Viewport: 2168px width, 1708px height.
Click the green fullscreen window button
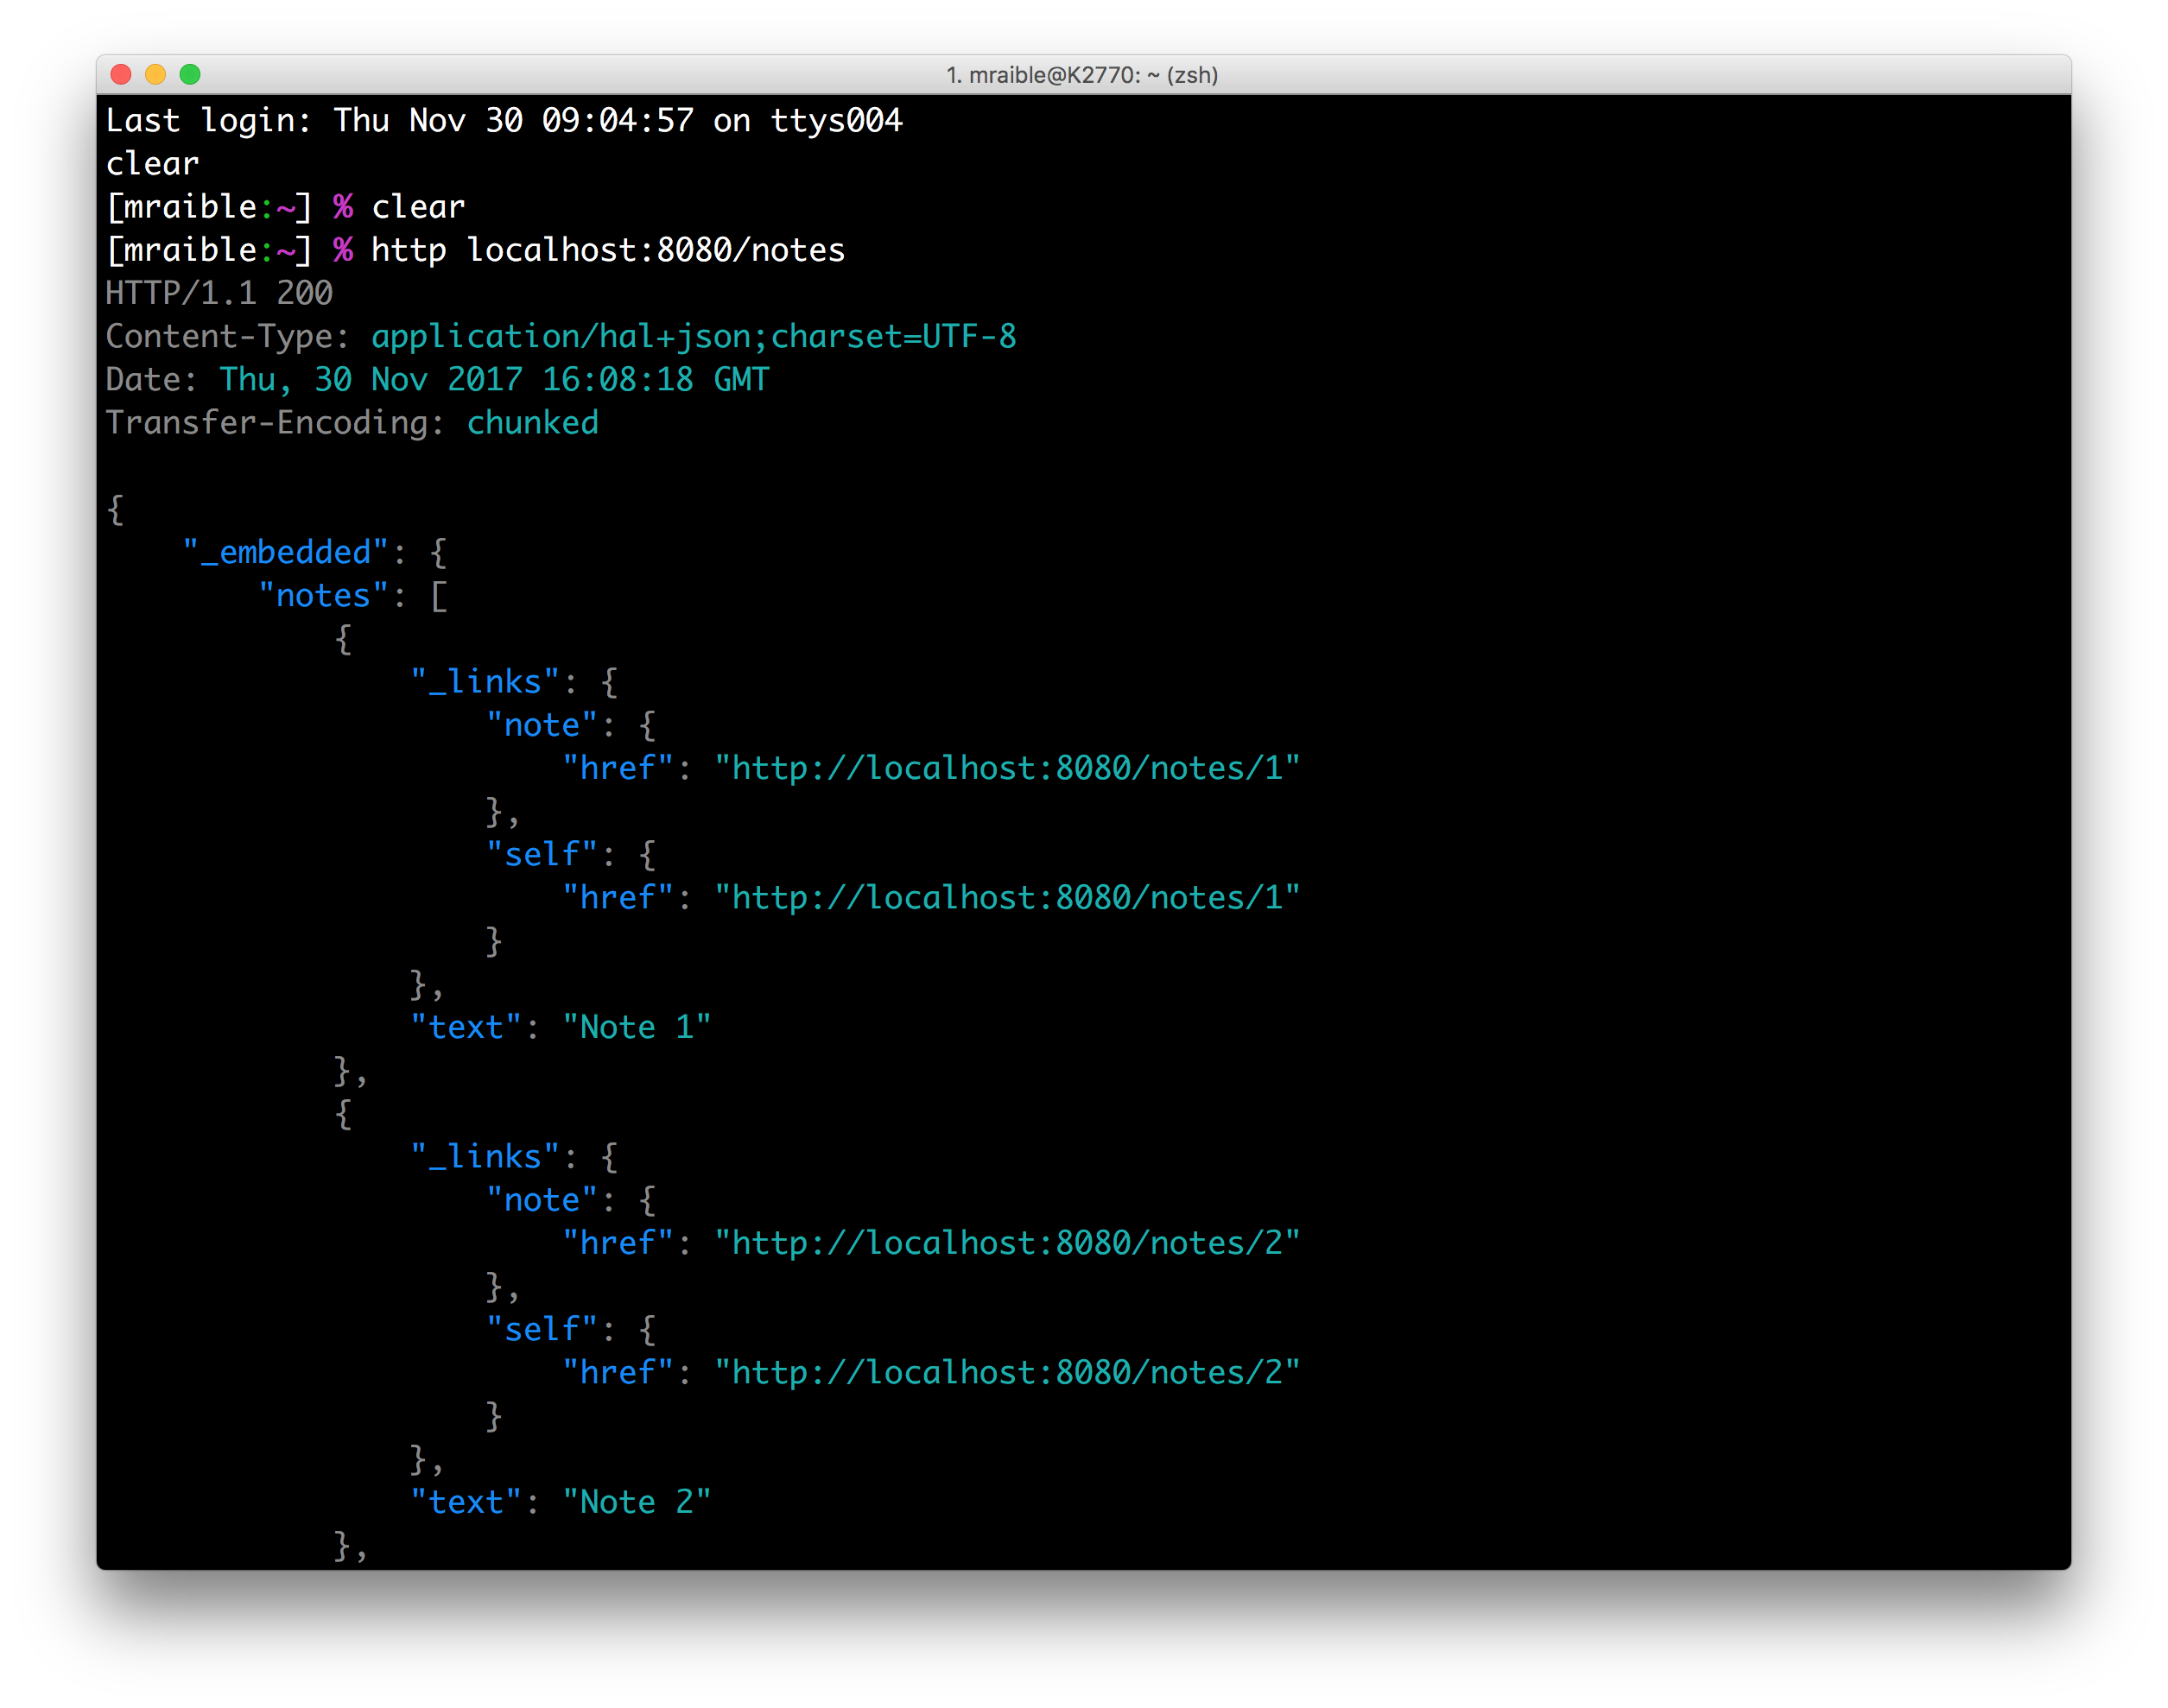pos(190,75)
